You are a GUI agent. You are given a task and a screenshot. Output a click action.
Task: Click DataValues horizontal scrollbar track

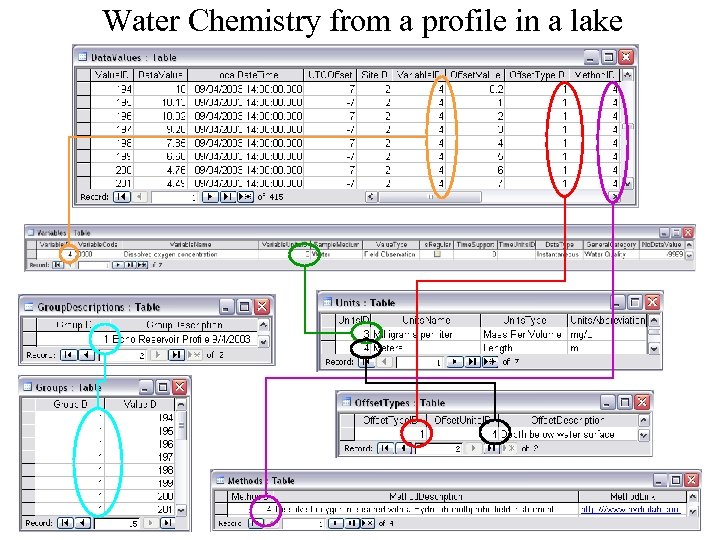(430, 197)
